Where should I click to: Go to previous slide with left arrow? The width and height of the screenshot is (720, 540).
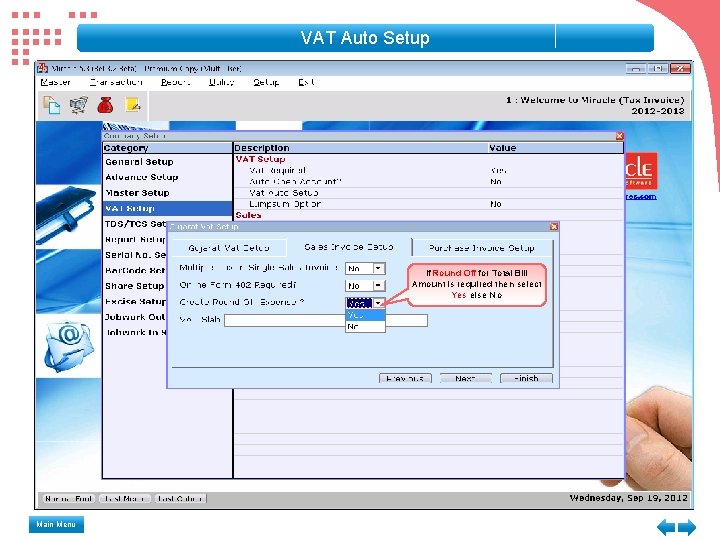[x=666, y=526]
